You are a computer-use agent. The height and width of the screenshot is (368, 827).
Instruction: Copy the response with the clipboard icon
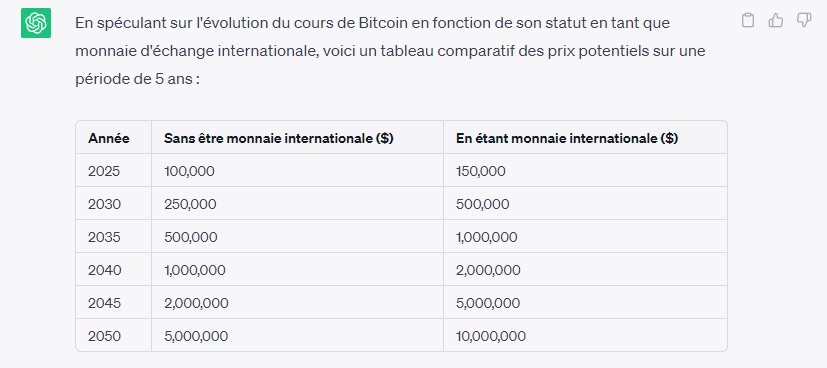point(747,21)
